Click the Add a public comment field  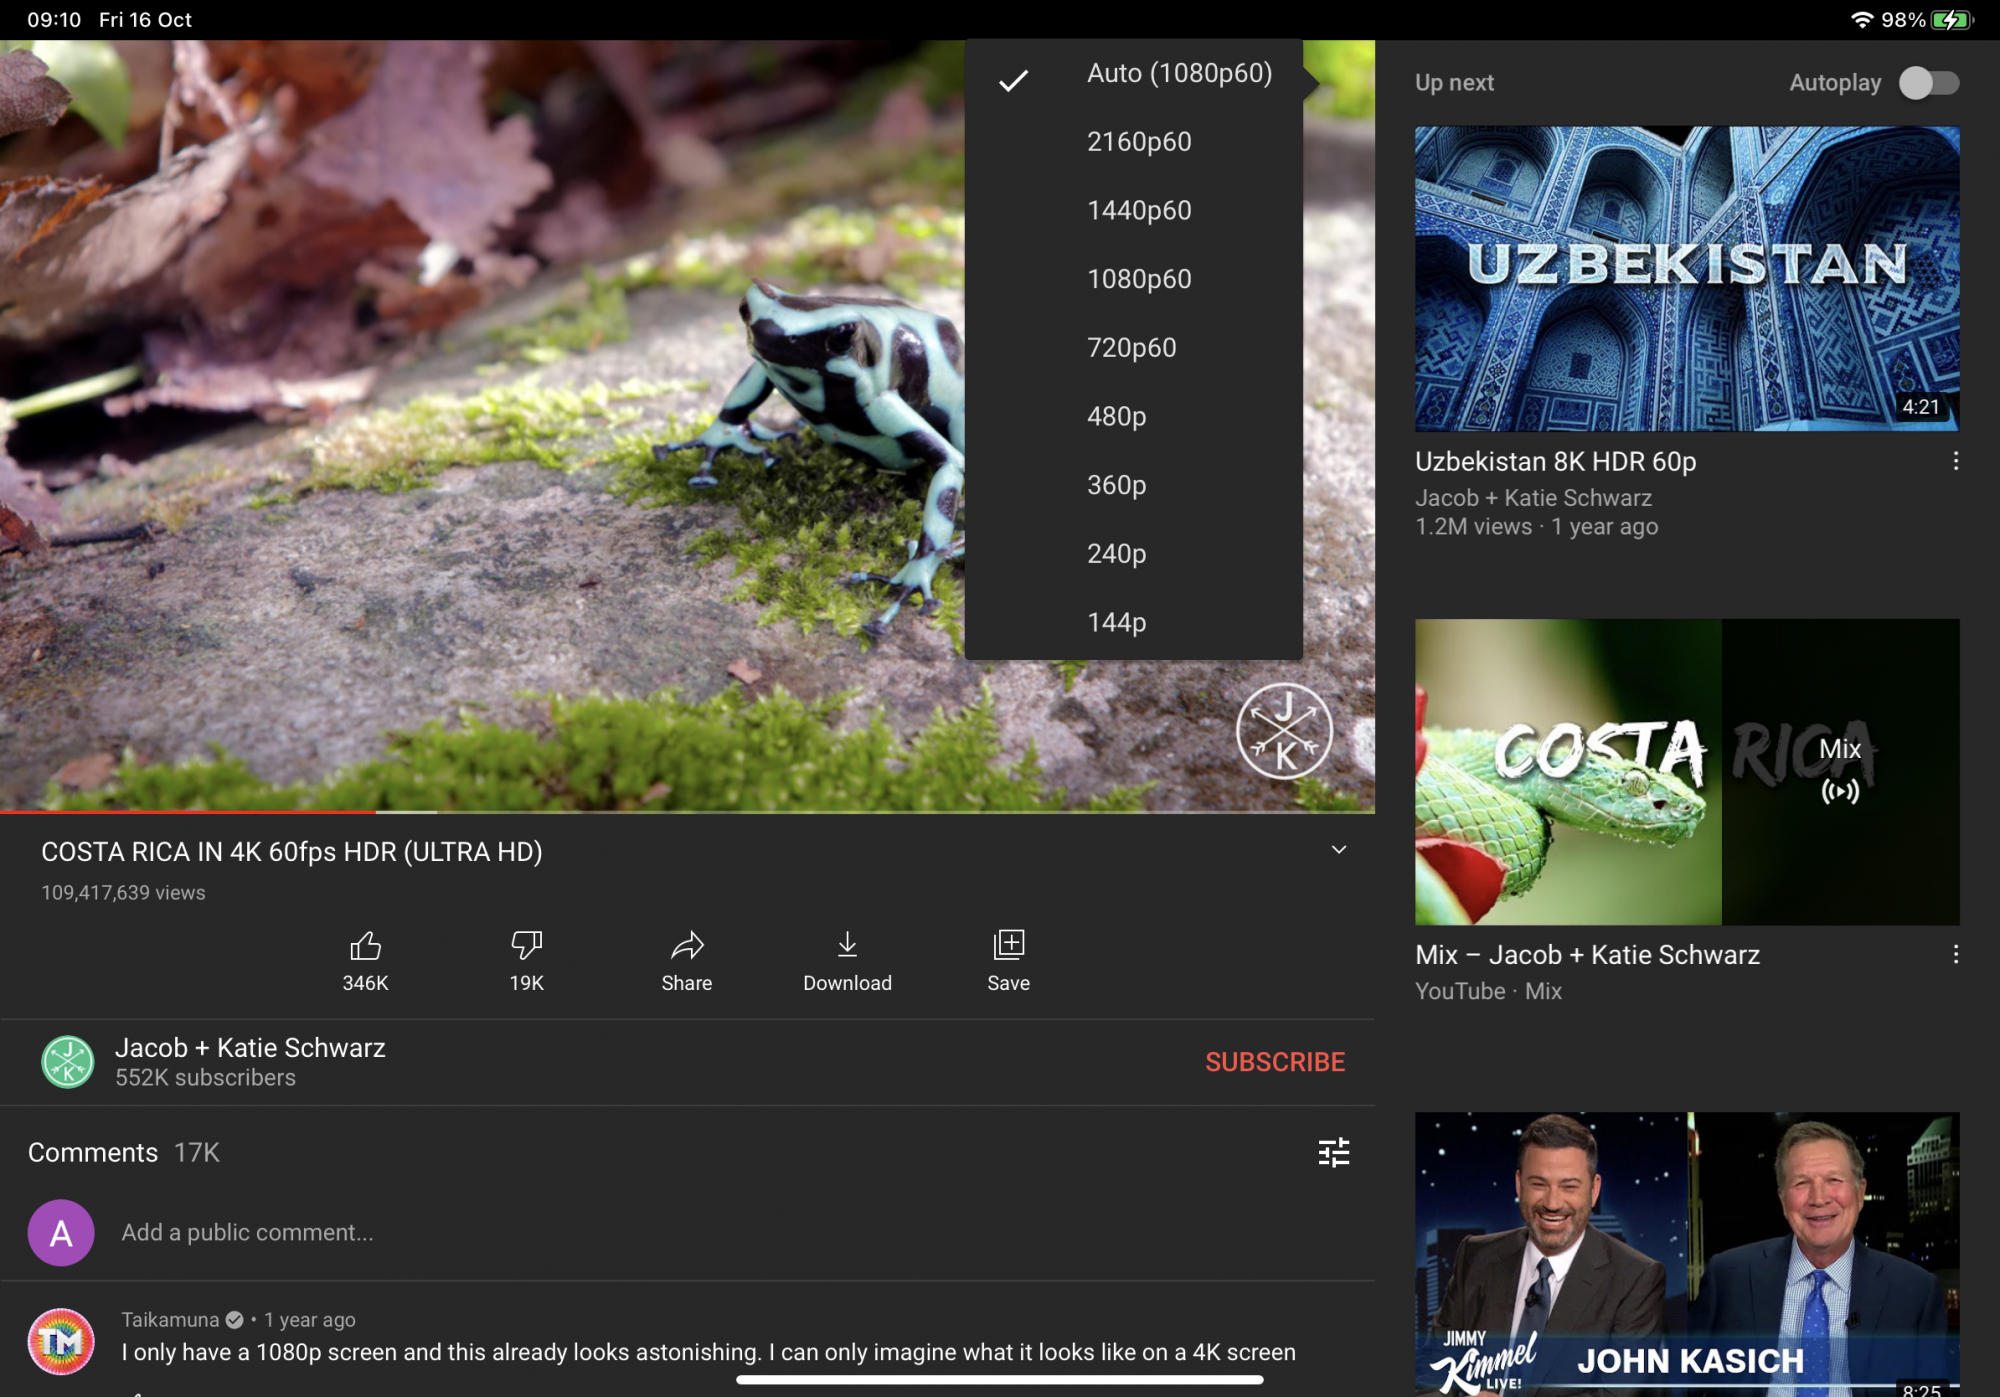coord(247,1233)
